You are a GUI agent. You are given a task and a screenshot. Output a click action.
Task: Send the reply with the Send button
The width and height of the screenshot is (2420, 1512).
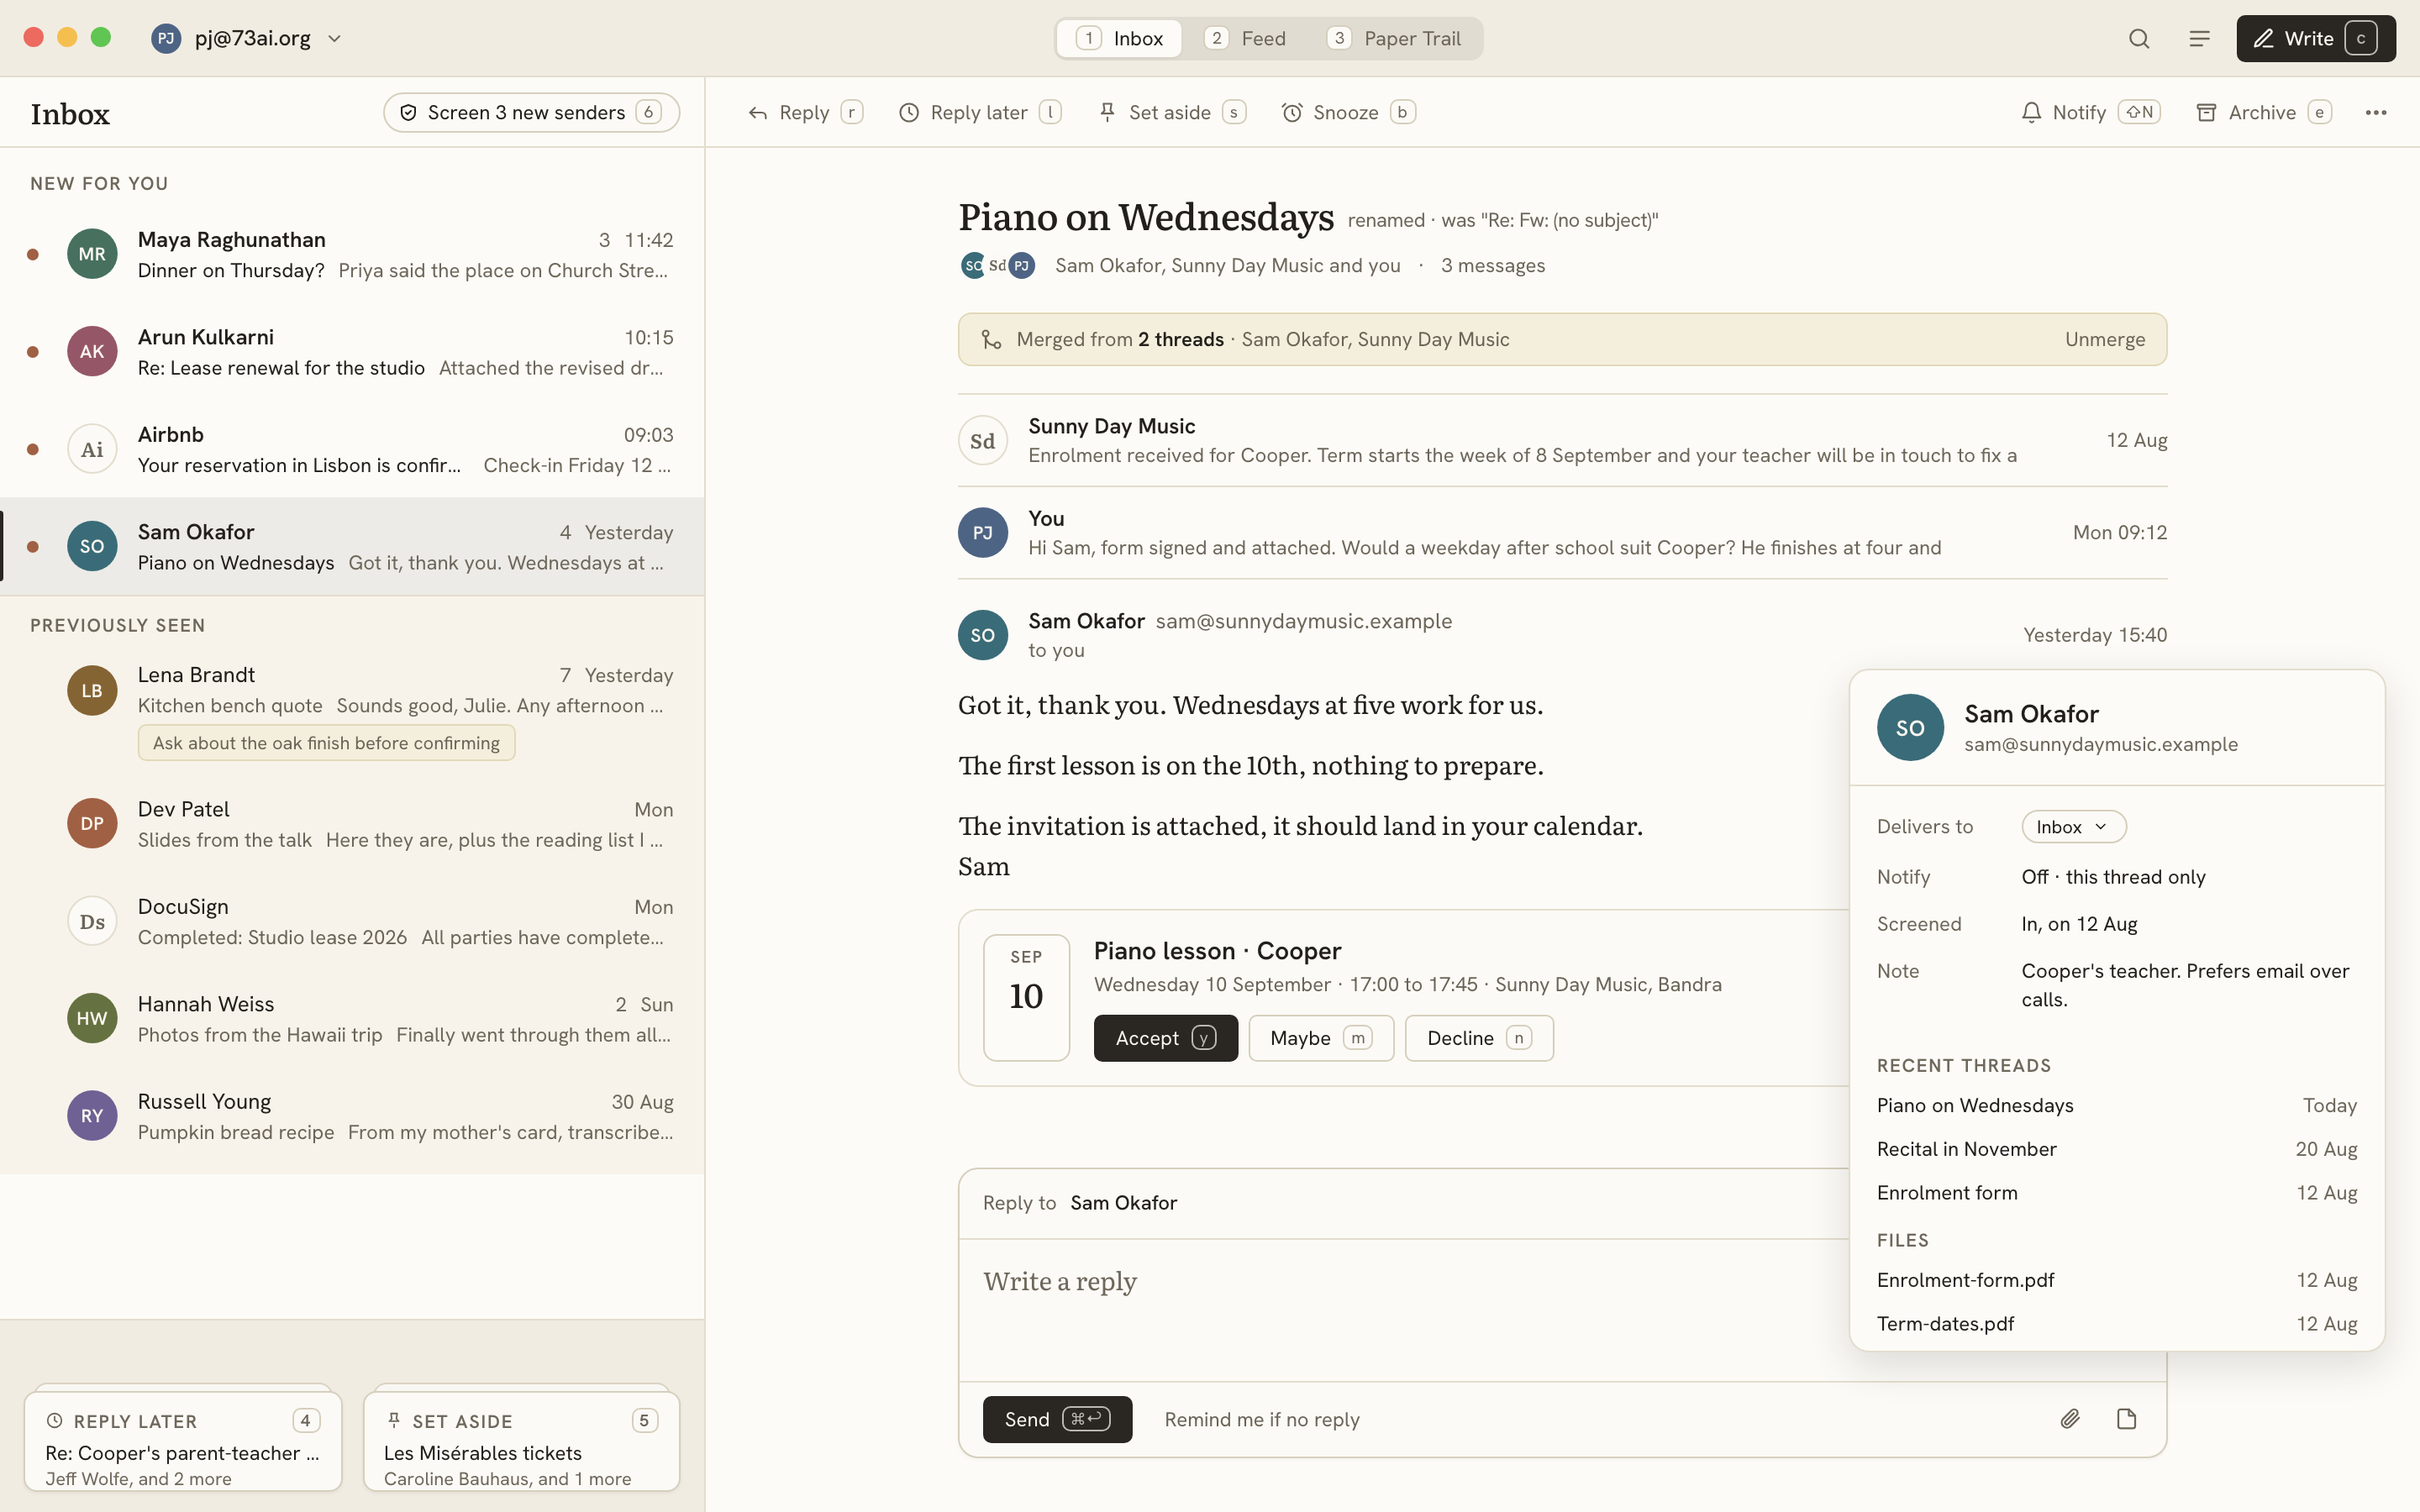point(1057,1419)
